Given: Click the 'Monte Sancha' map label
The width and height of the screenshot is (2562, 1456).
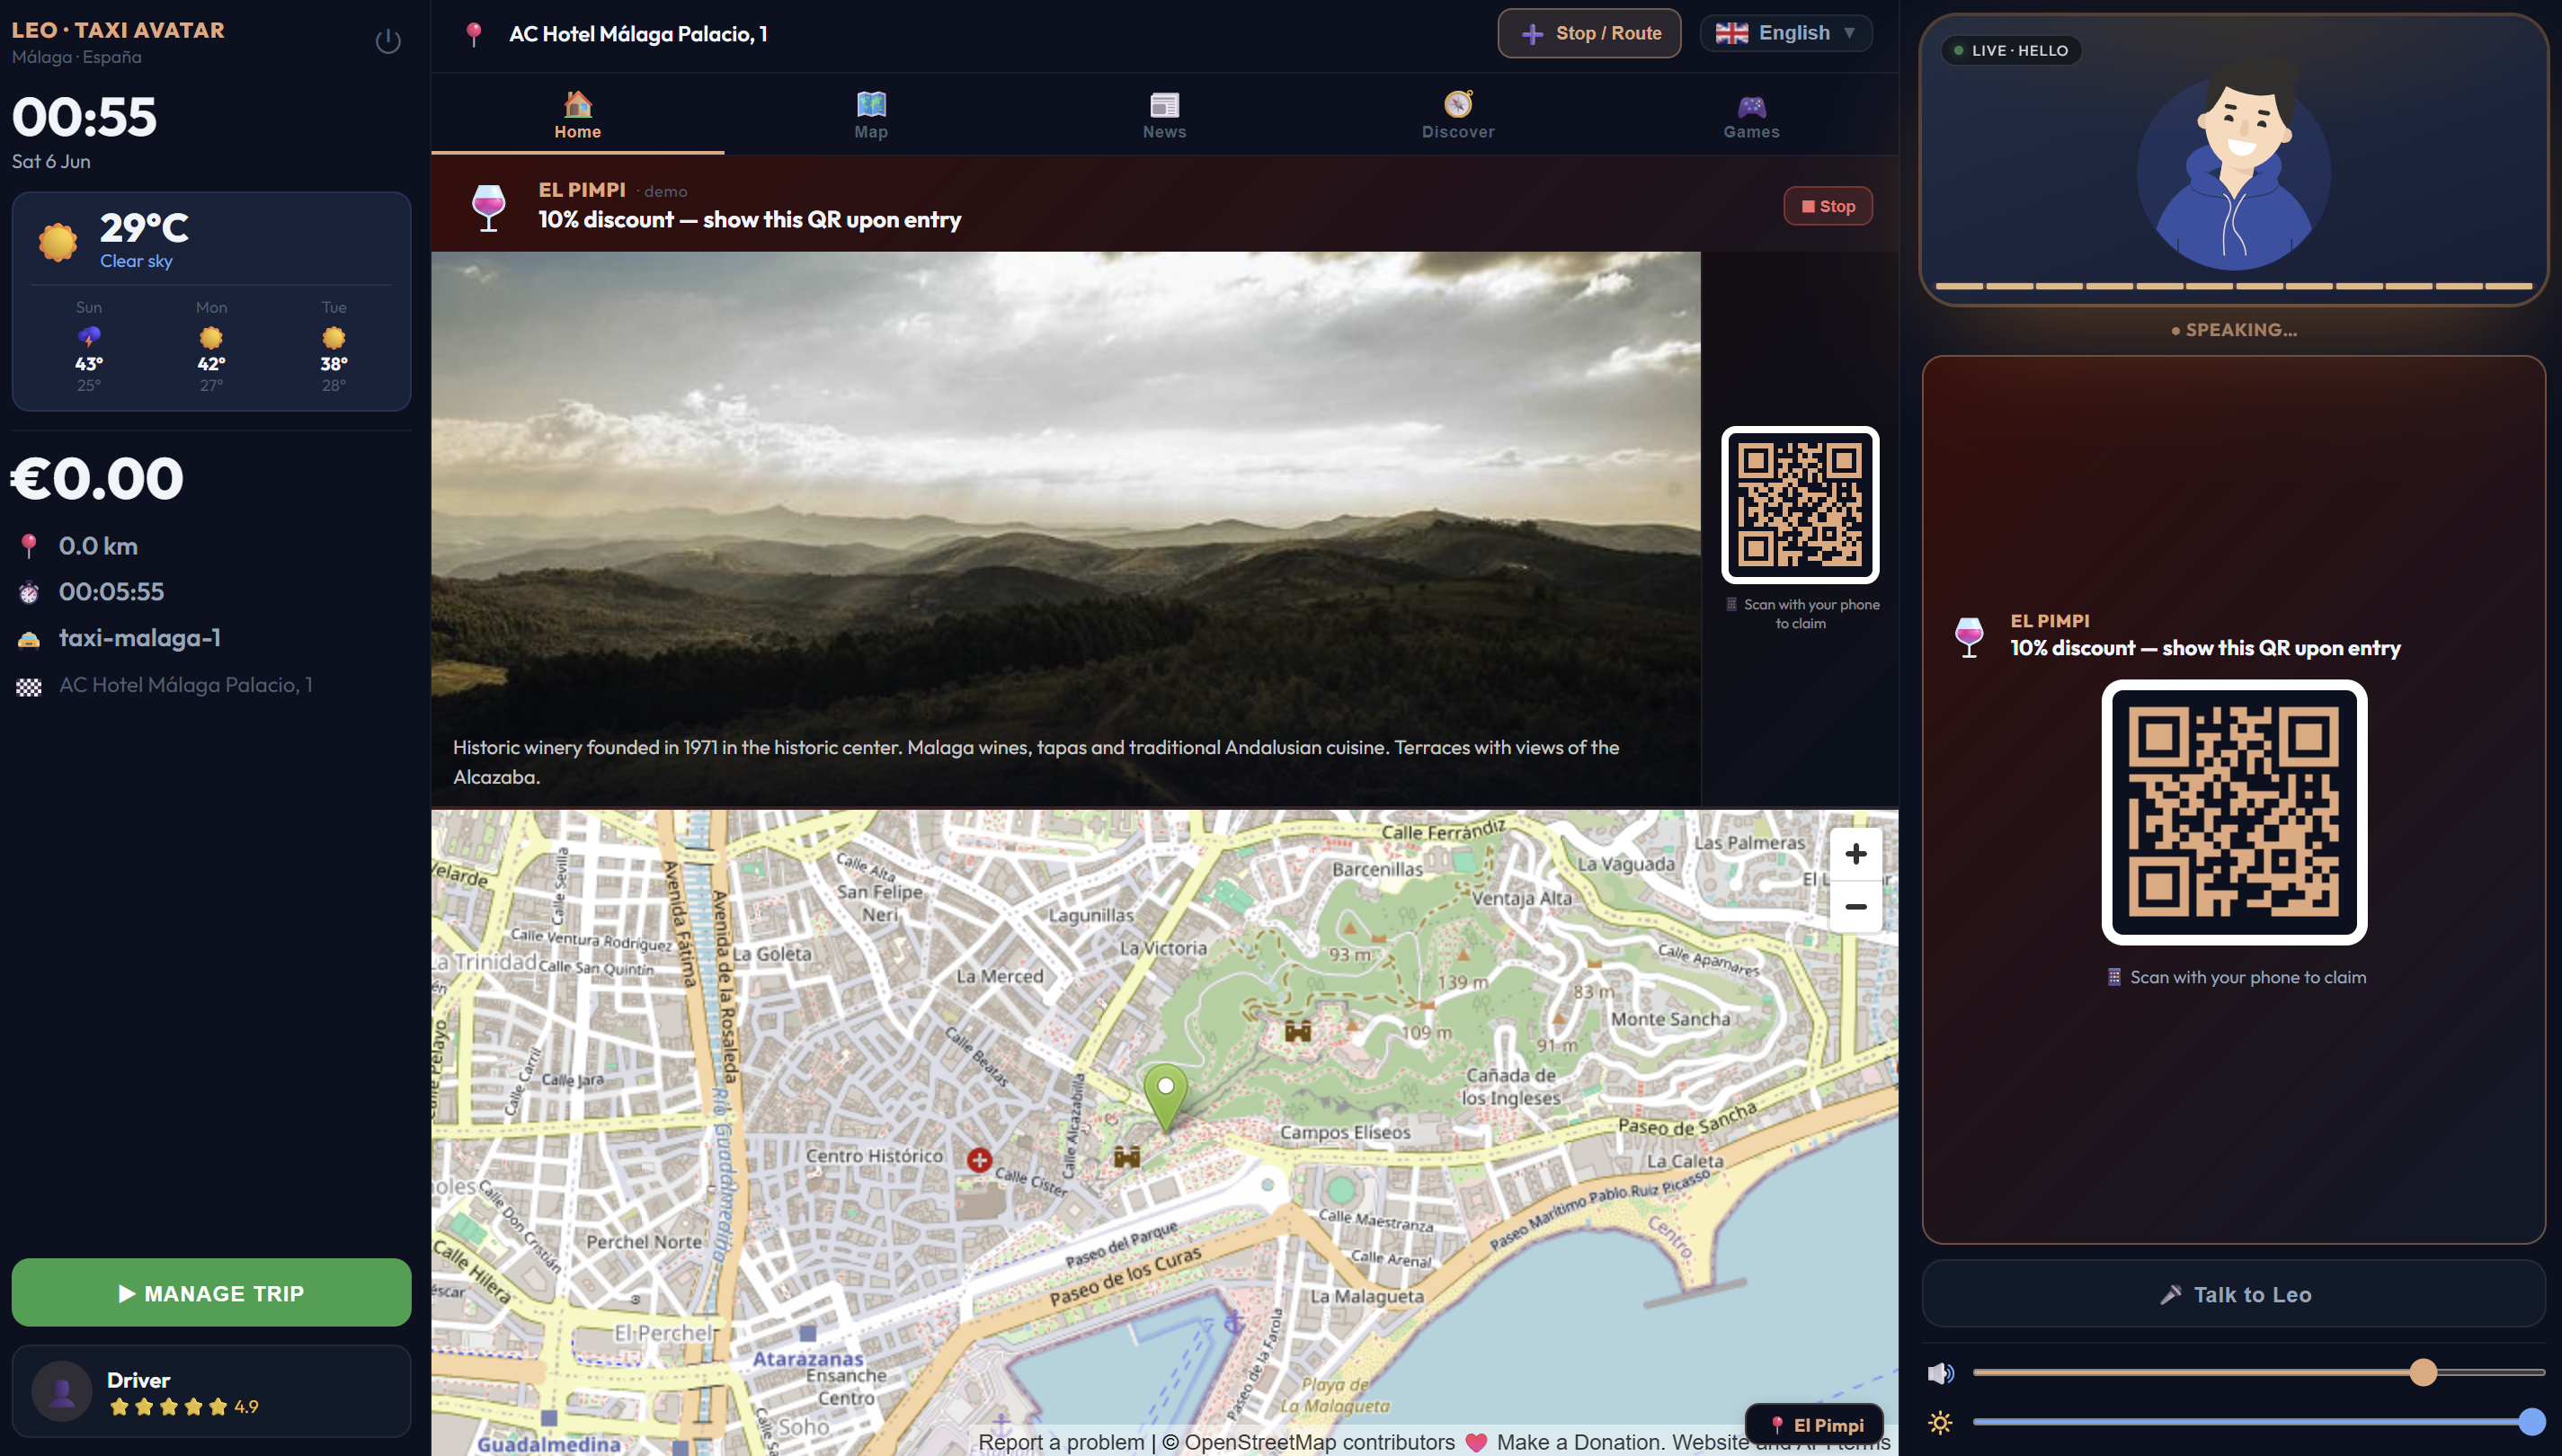Looking at the screenshot, I should [x=1670, y=1019].
